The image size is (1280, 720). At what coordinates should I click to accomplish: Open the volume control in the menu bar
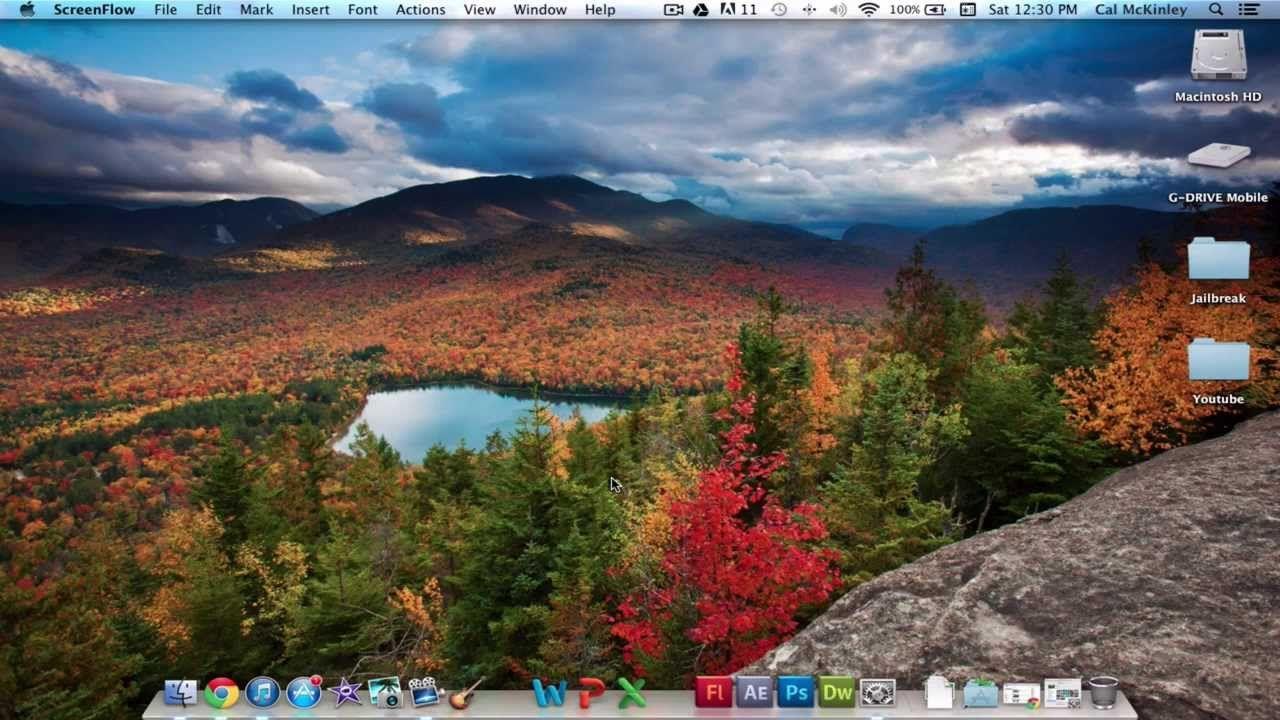837,9
